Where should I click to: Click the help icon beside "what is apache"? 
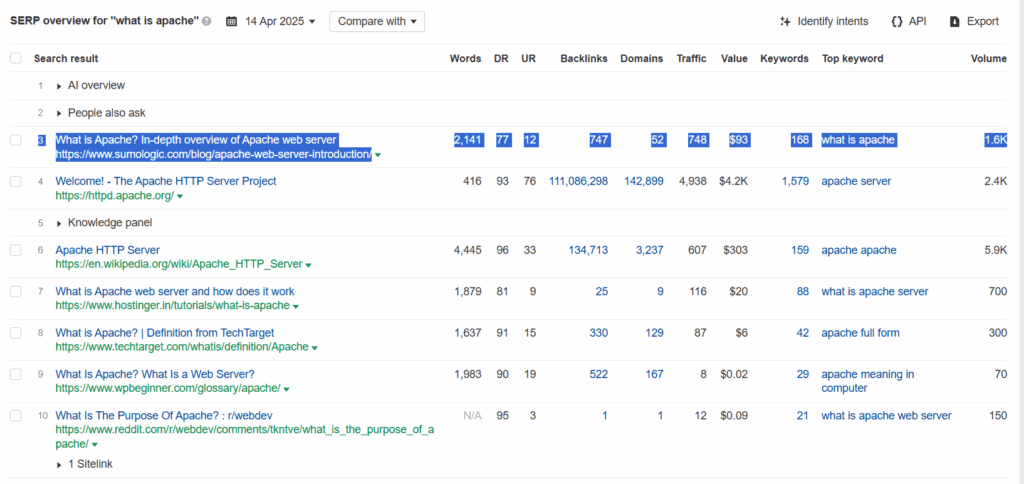tap(207, 21)
